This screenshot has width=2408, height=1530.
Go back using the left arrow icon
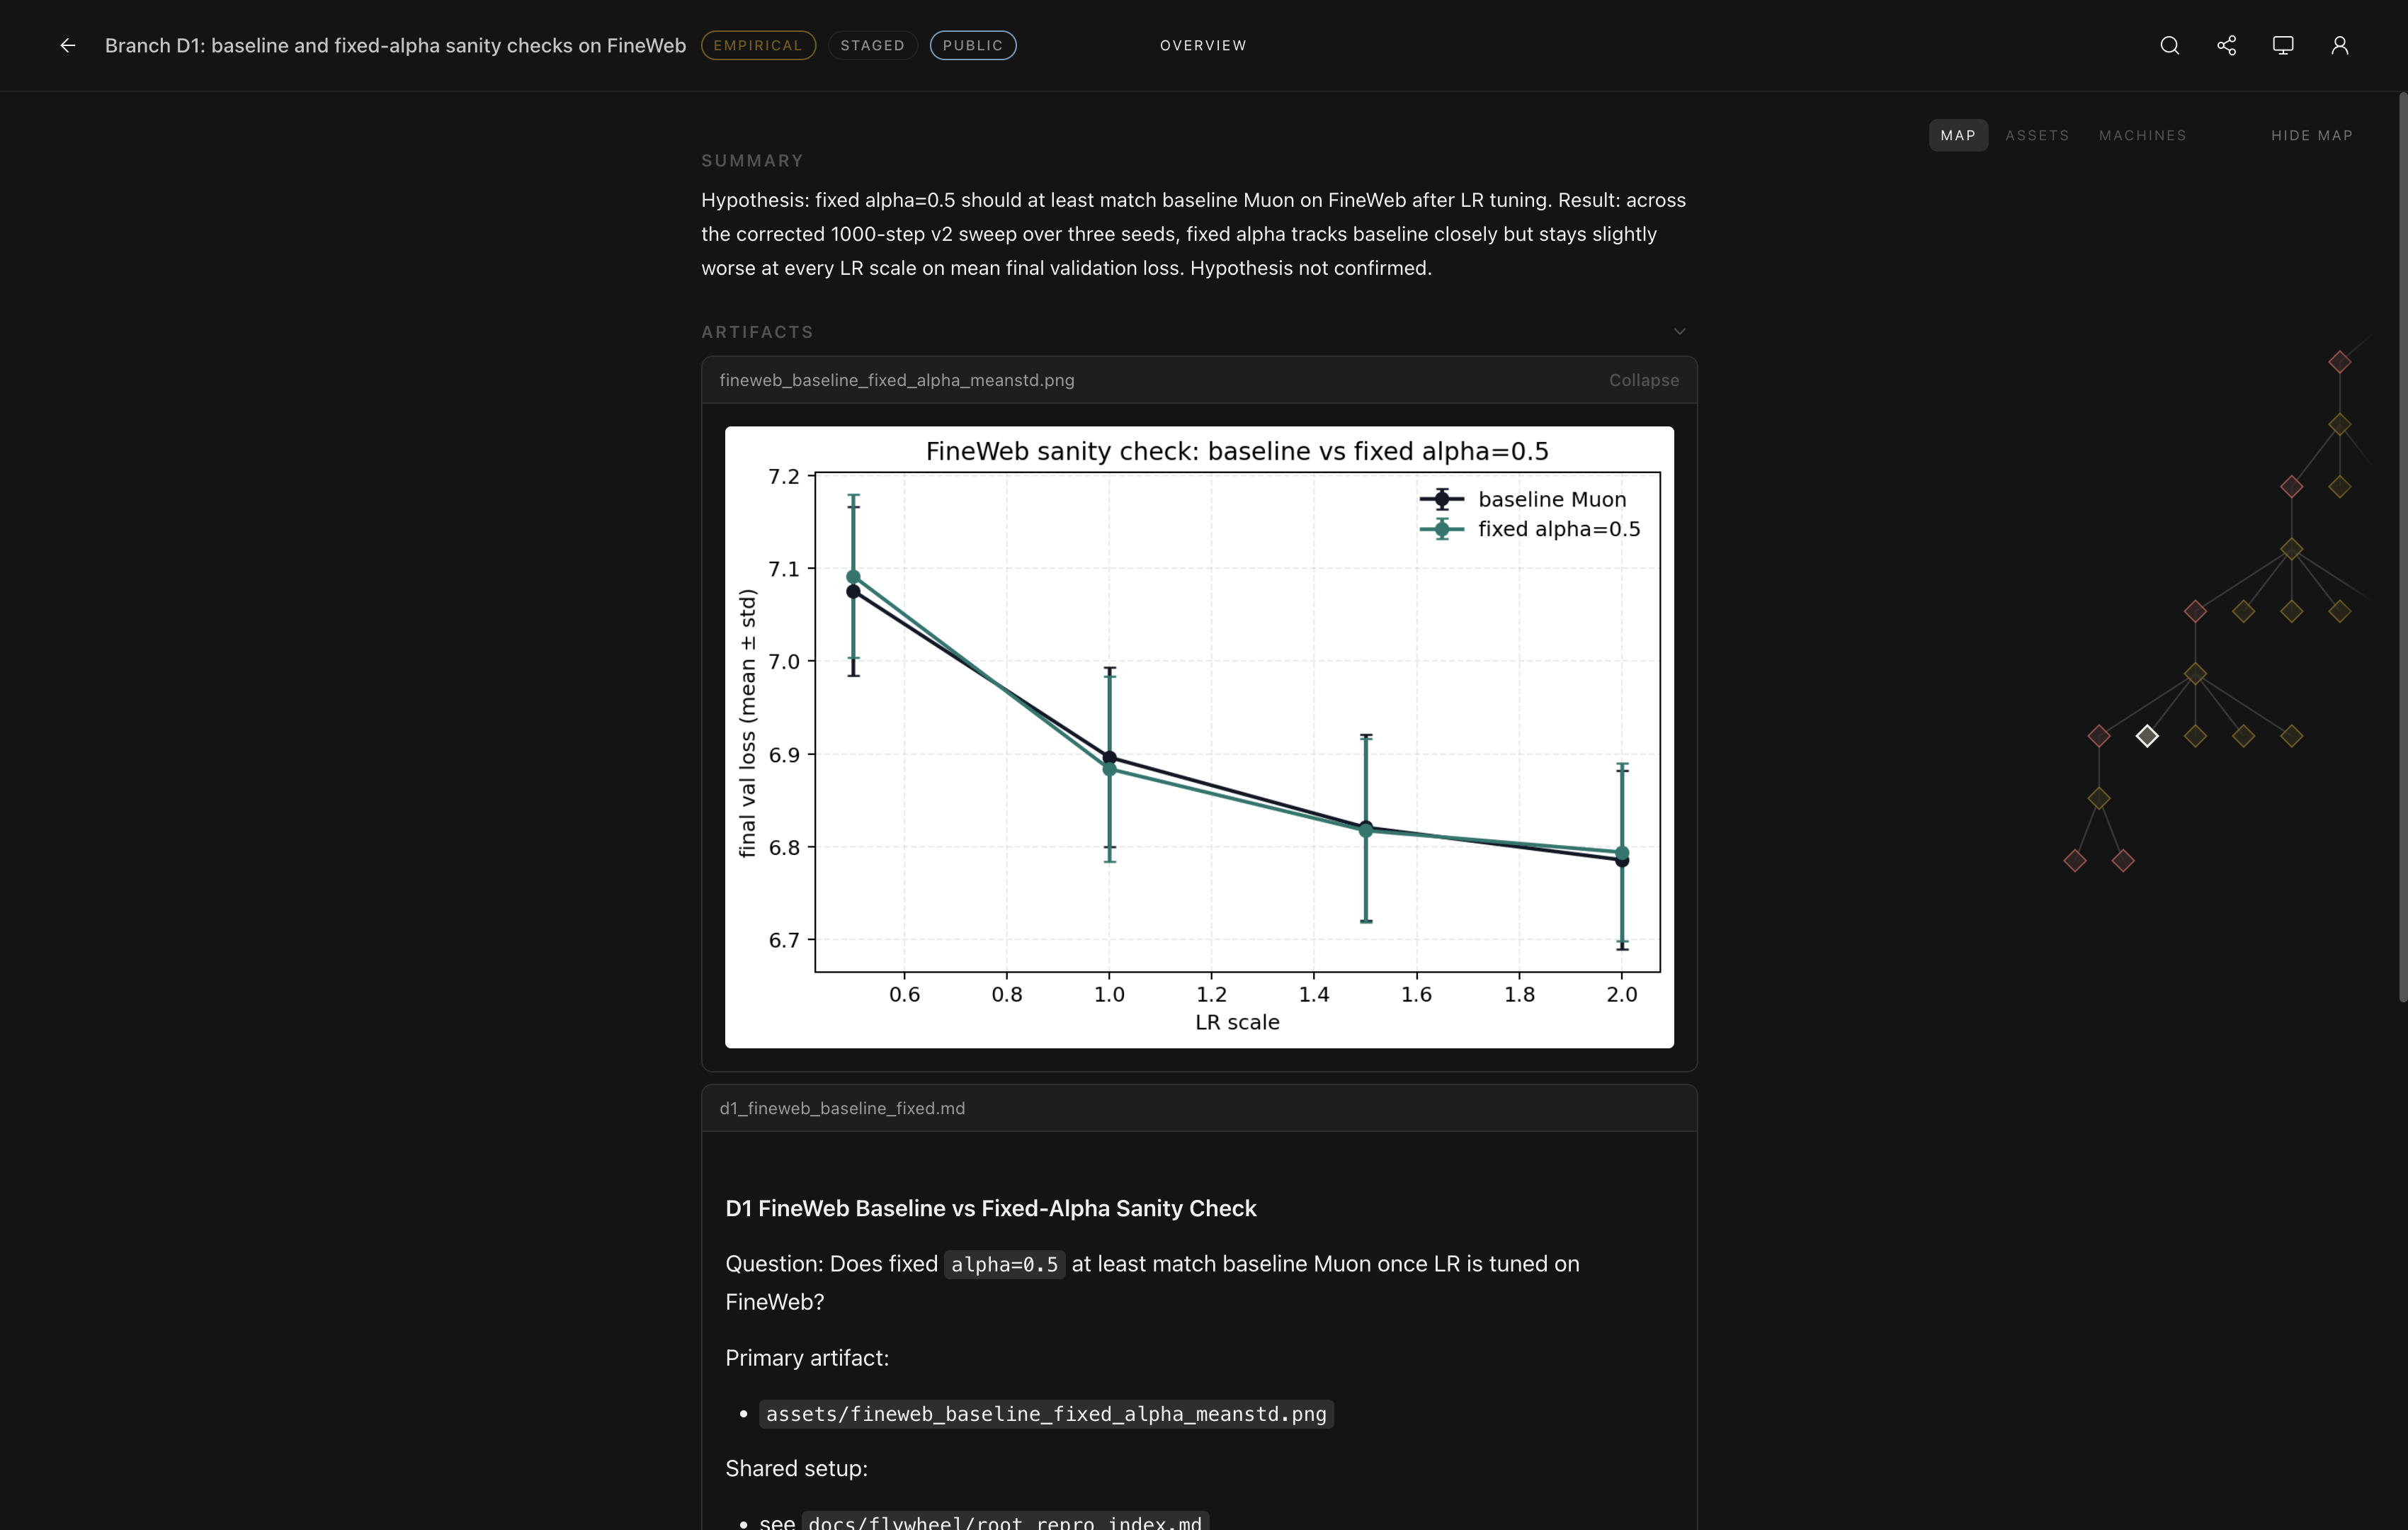pyautogui.click(x=68, y=45)
